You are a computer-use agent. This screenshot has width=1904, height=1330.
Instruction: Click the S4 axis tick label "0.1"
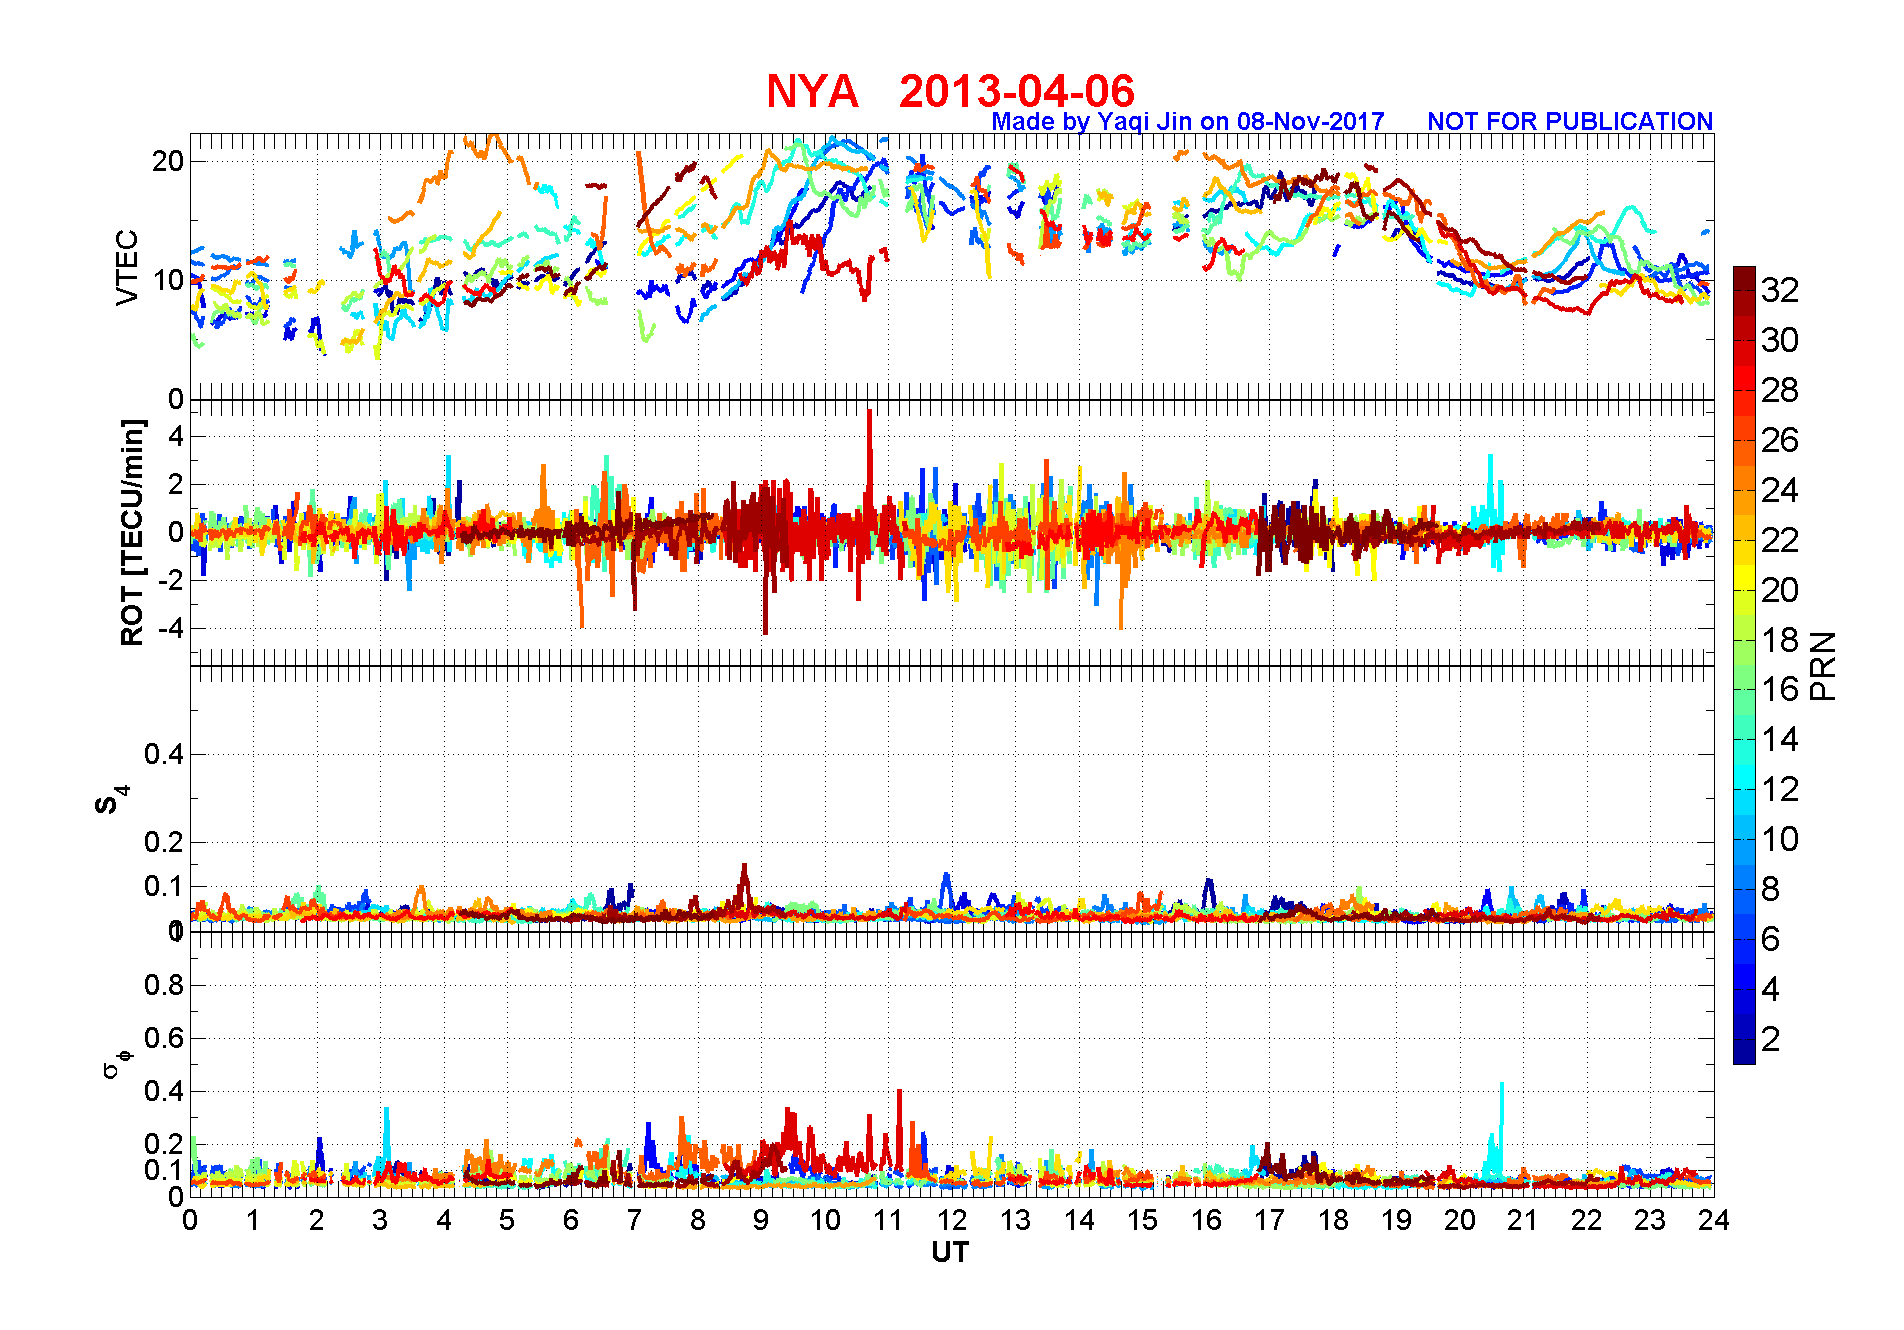(x=164, y=886)
